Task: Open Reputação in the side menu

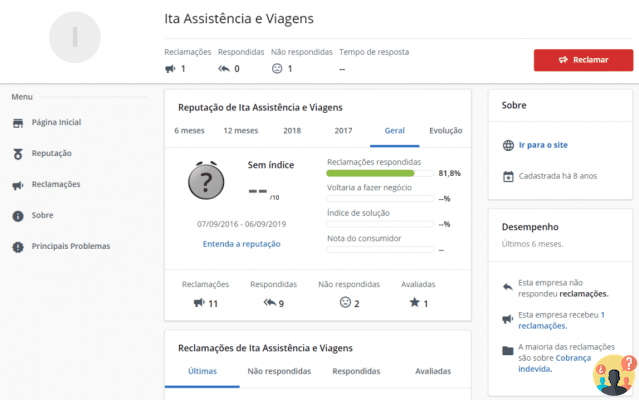Action: coord(52,153)
